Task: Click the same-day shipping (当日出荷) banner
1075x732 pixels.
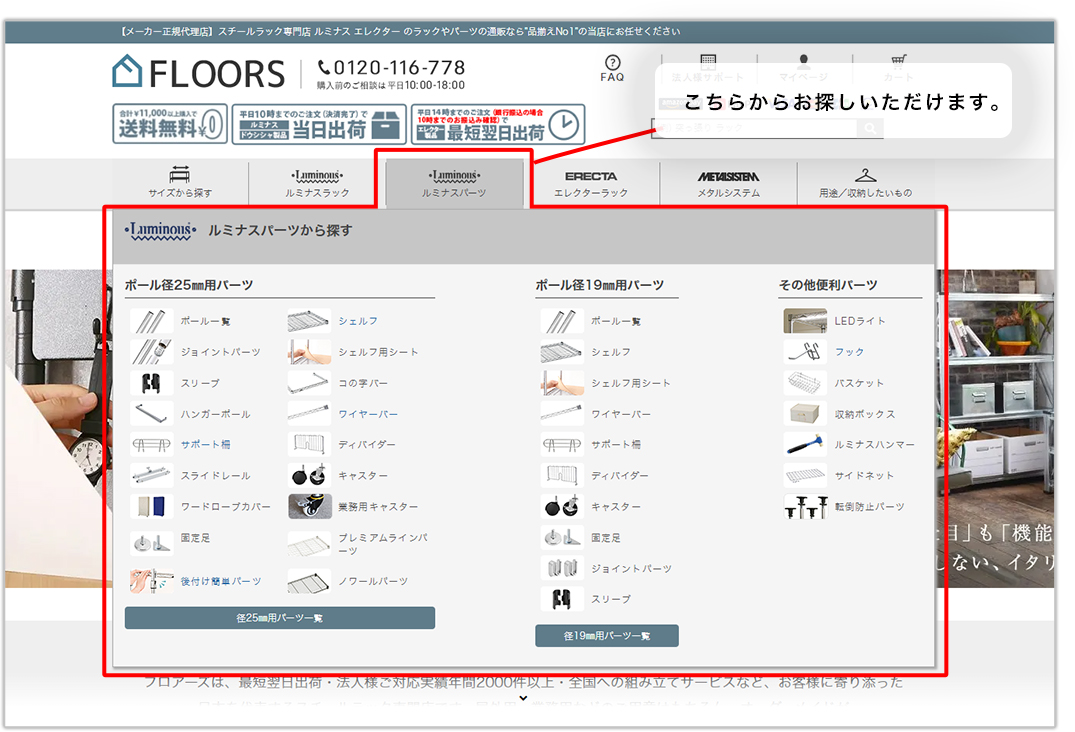Action: click(319, 123)
